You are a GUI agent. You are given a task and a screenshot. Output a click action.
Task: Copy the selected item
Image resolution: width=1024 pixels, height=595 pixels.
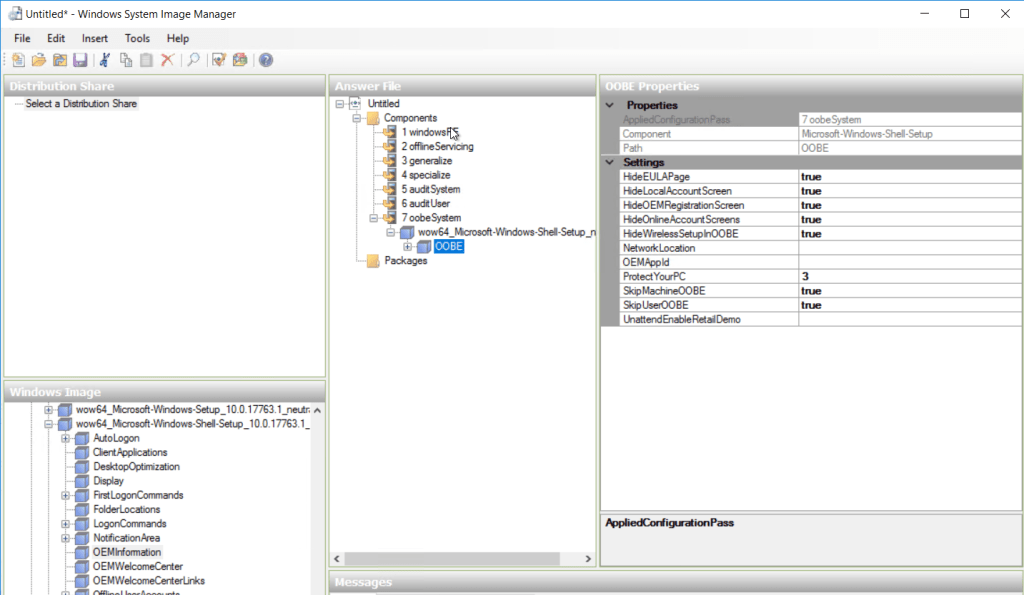point(126,60)
